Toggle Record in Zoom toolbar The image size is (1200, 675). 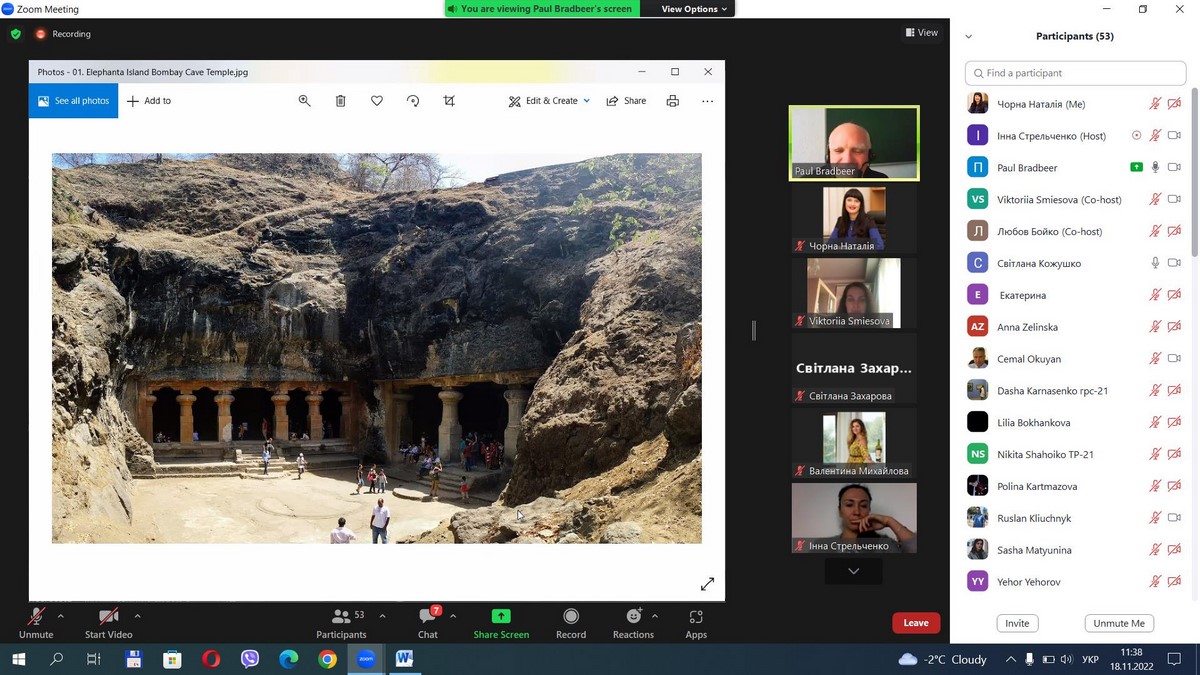[571, 617]
